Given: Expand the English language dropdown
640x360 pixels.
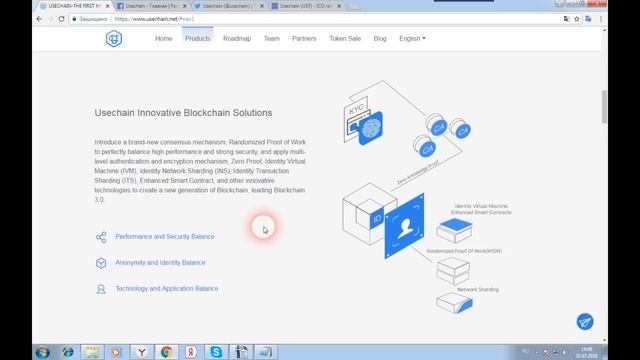Looking at the screenshot, I should (x=412, y=38).
